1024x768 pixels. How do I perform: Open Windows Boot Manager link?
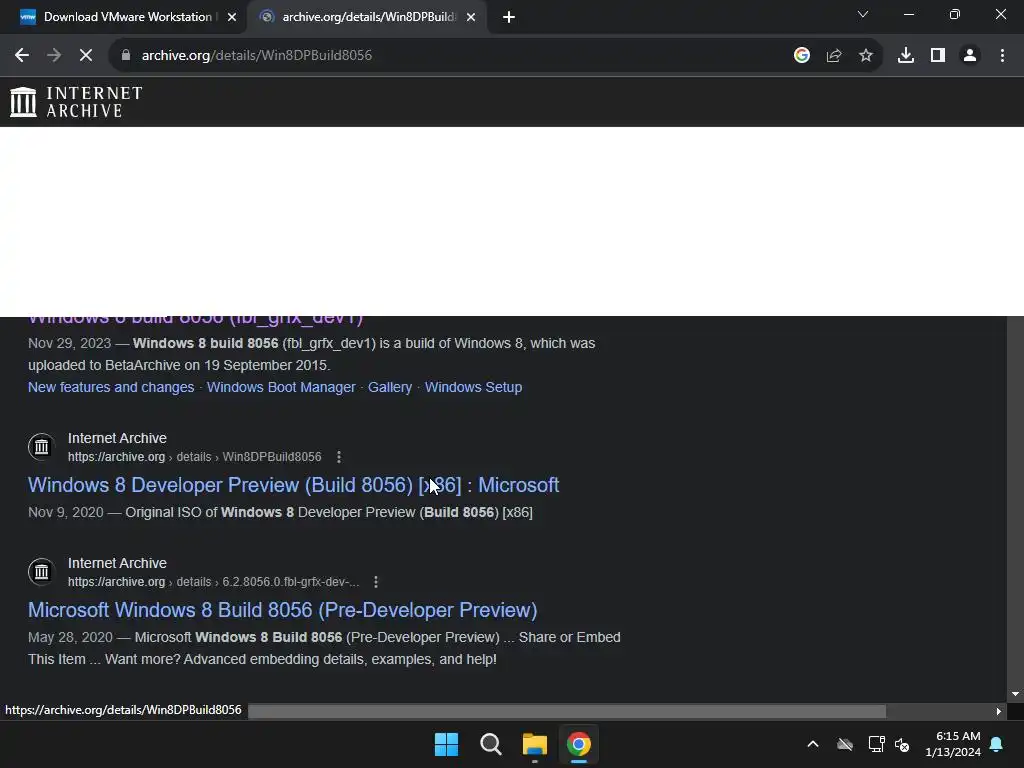click(281, 387)
